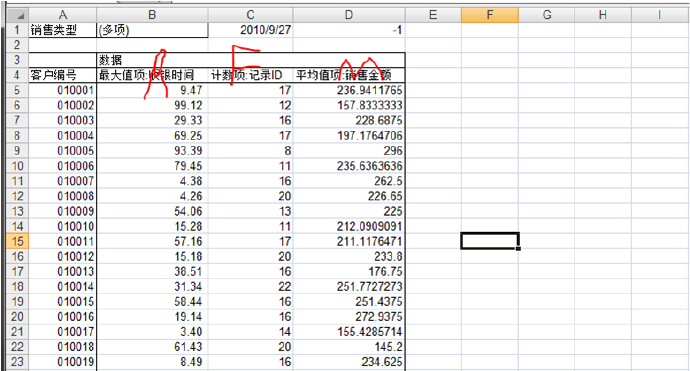This screenshot has width=690, height=371.
Task: Click cell D1 showing -1
Action: point(349,30)
